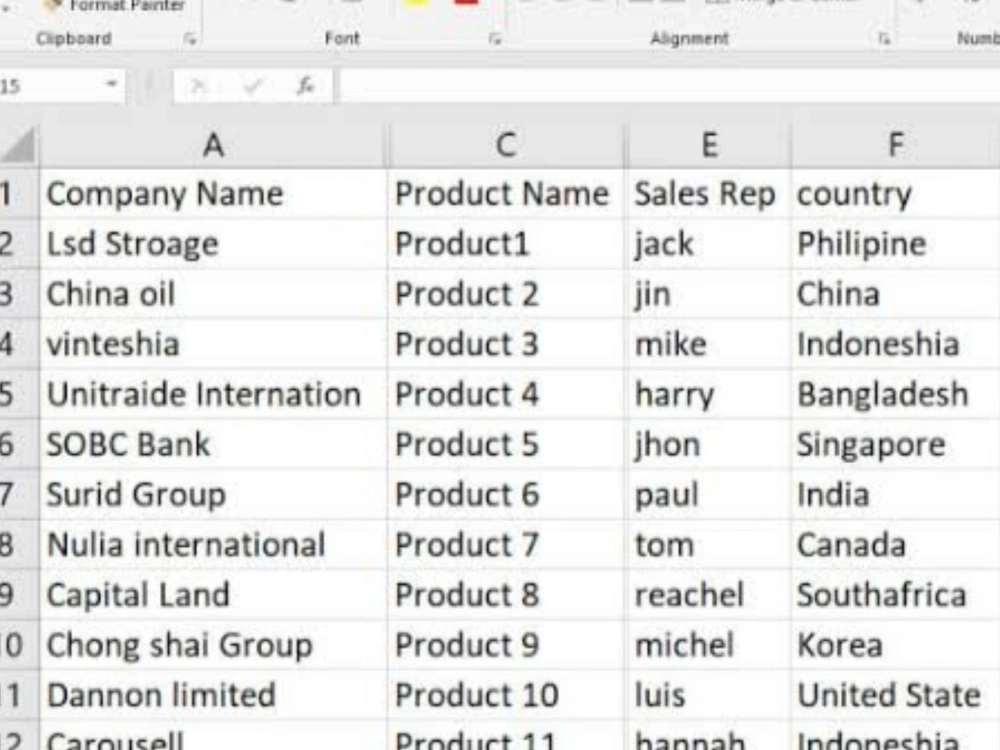The height and width of the screenshot is (750, 1000).
Task: Open the Alignment settings dialog launcher
Action: coord(884,40)
